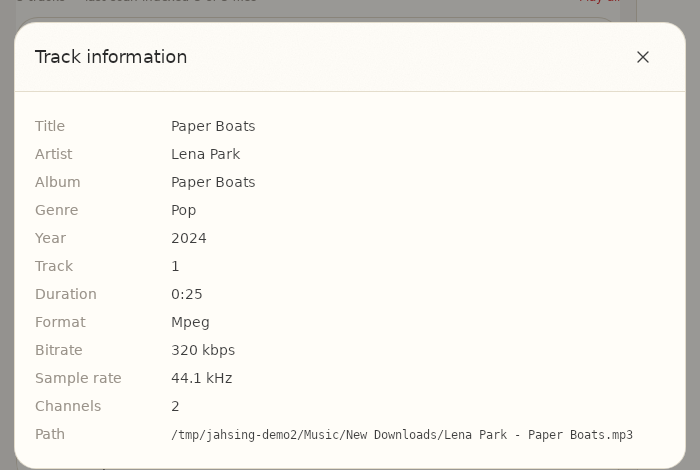Click the 'Track information' dialog heading
The width and height of the screenshot is (700, 470).
pos(111,57)
